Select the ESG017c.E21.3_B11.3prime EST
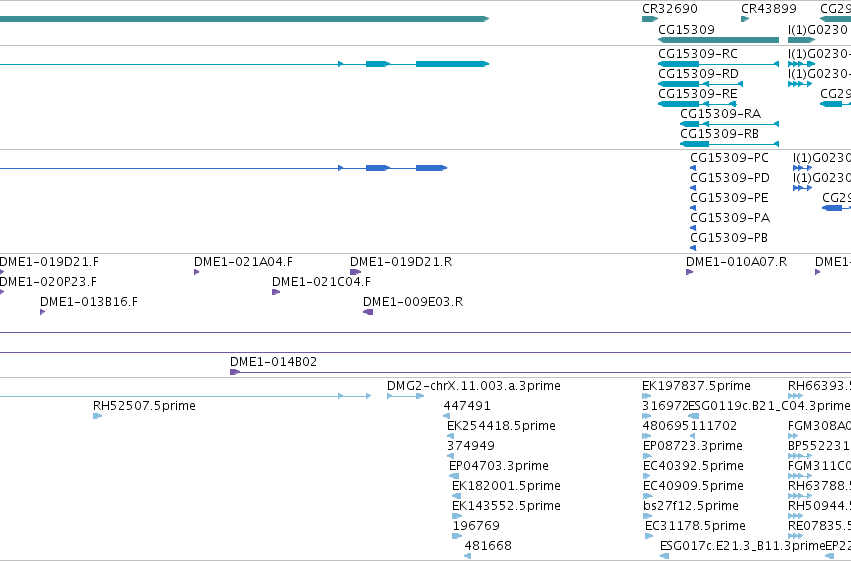 tap(742, 546)
